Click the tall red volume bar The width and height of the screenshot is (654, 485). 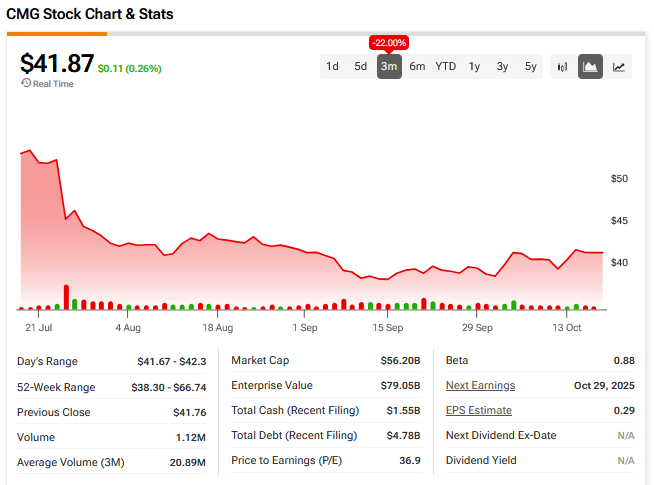(x=66, y=297)
